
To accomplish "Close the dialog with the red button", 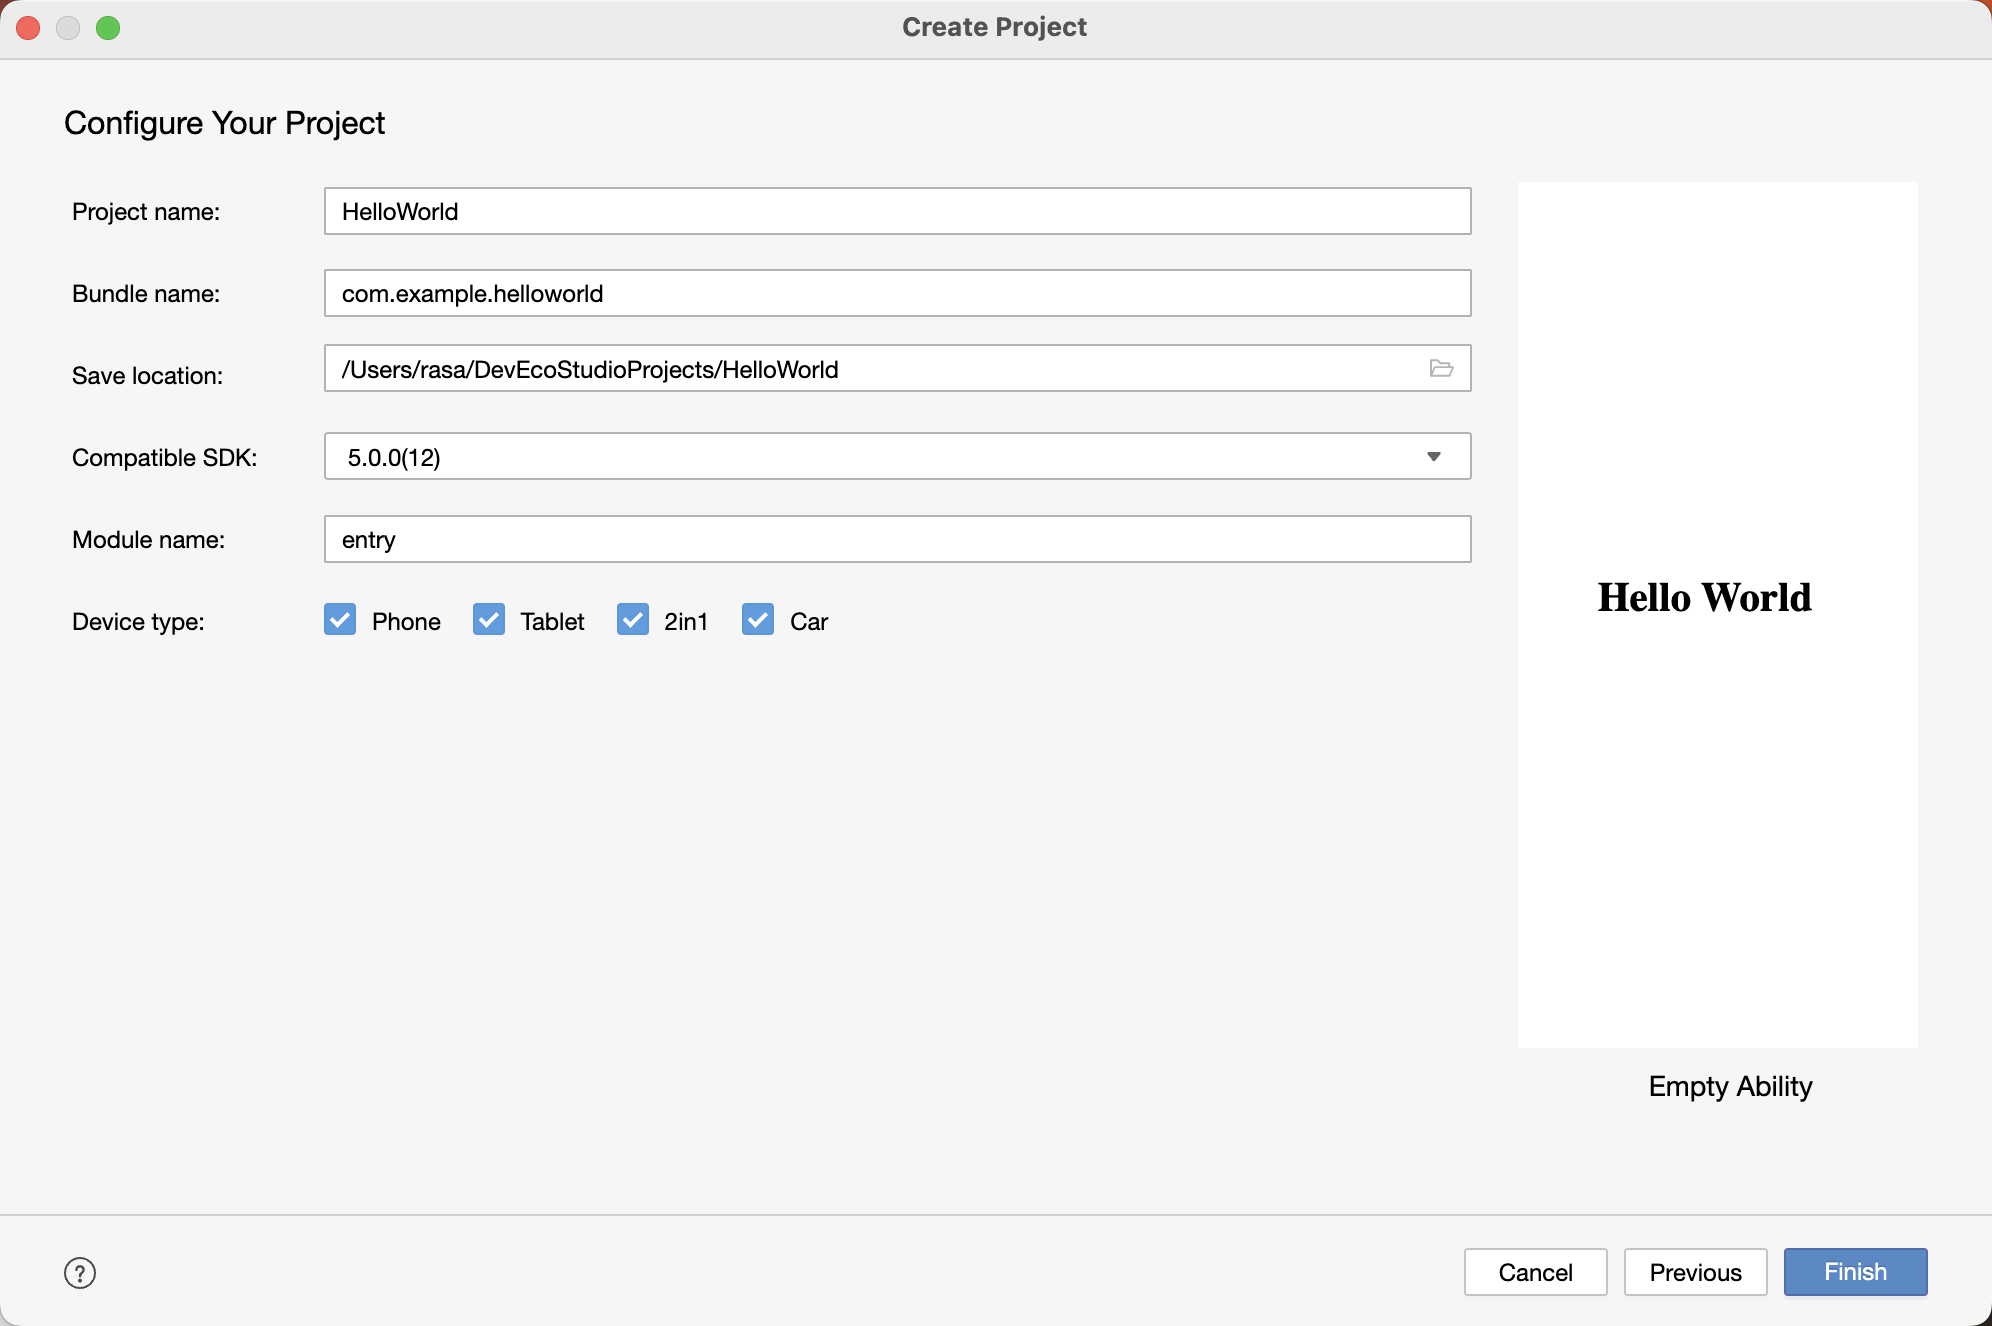I will 29,28.
